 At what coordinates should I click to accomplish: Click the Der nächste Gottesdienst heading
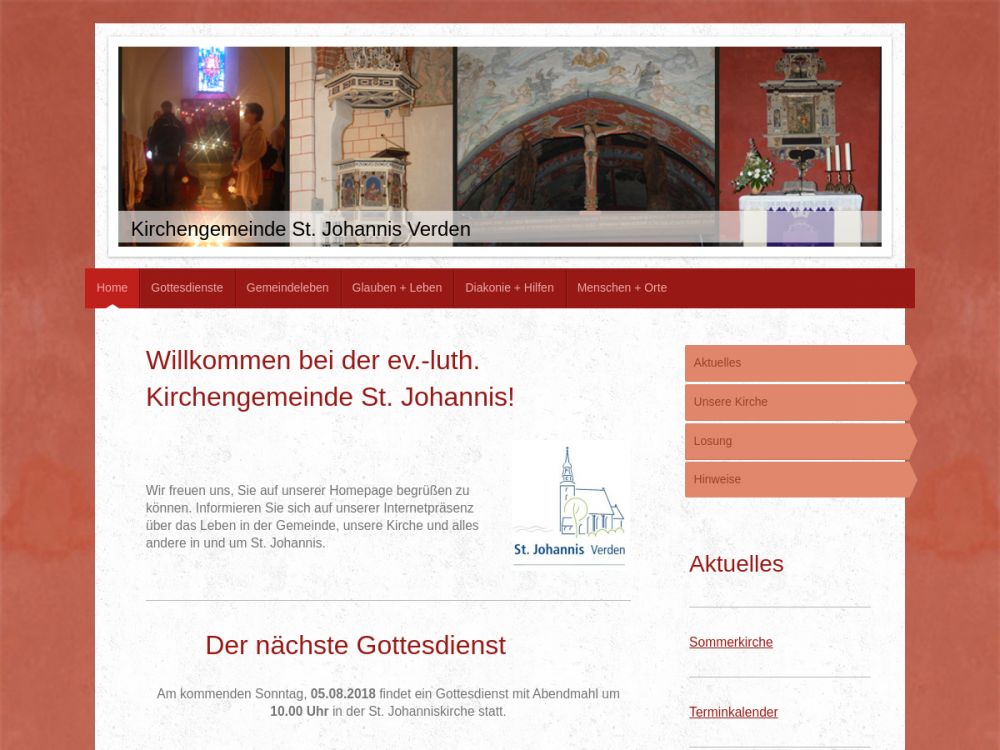(x=355, y=645)
